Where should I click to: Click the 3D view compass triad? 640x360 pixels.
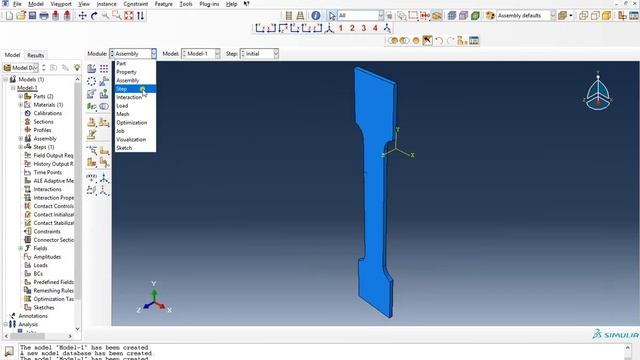[x=598, y=94]
